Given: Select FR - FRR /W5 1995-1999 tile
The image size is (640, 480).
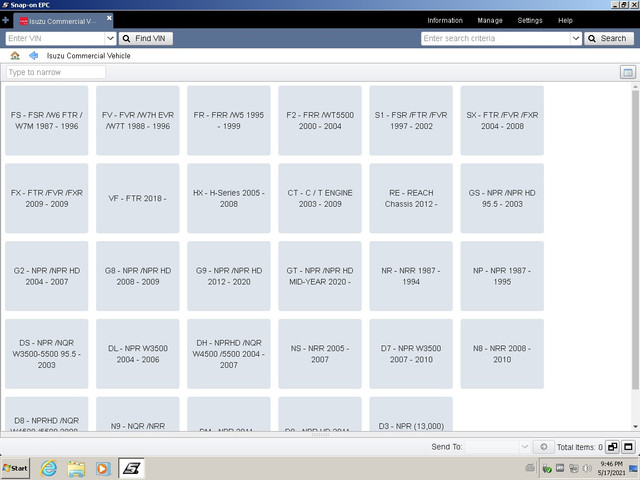Looking at the screenshot, I should coord(229,120).
